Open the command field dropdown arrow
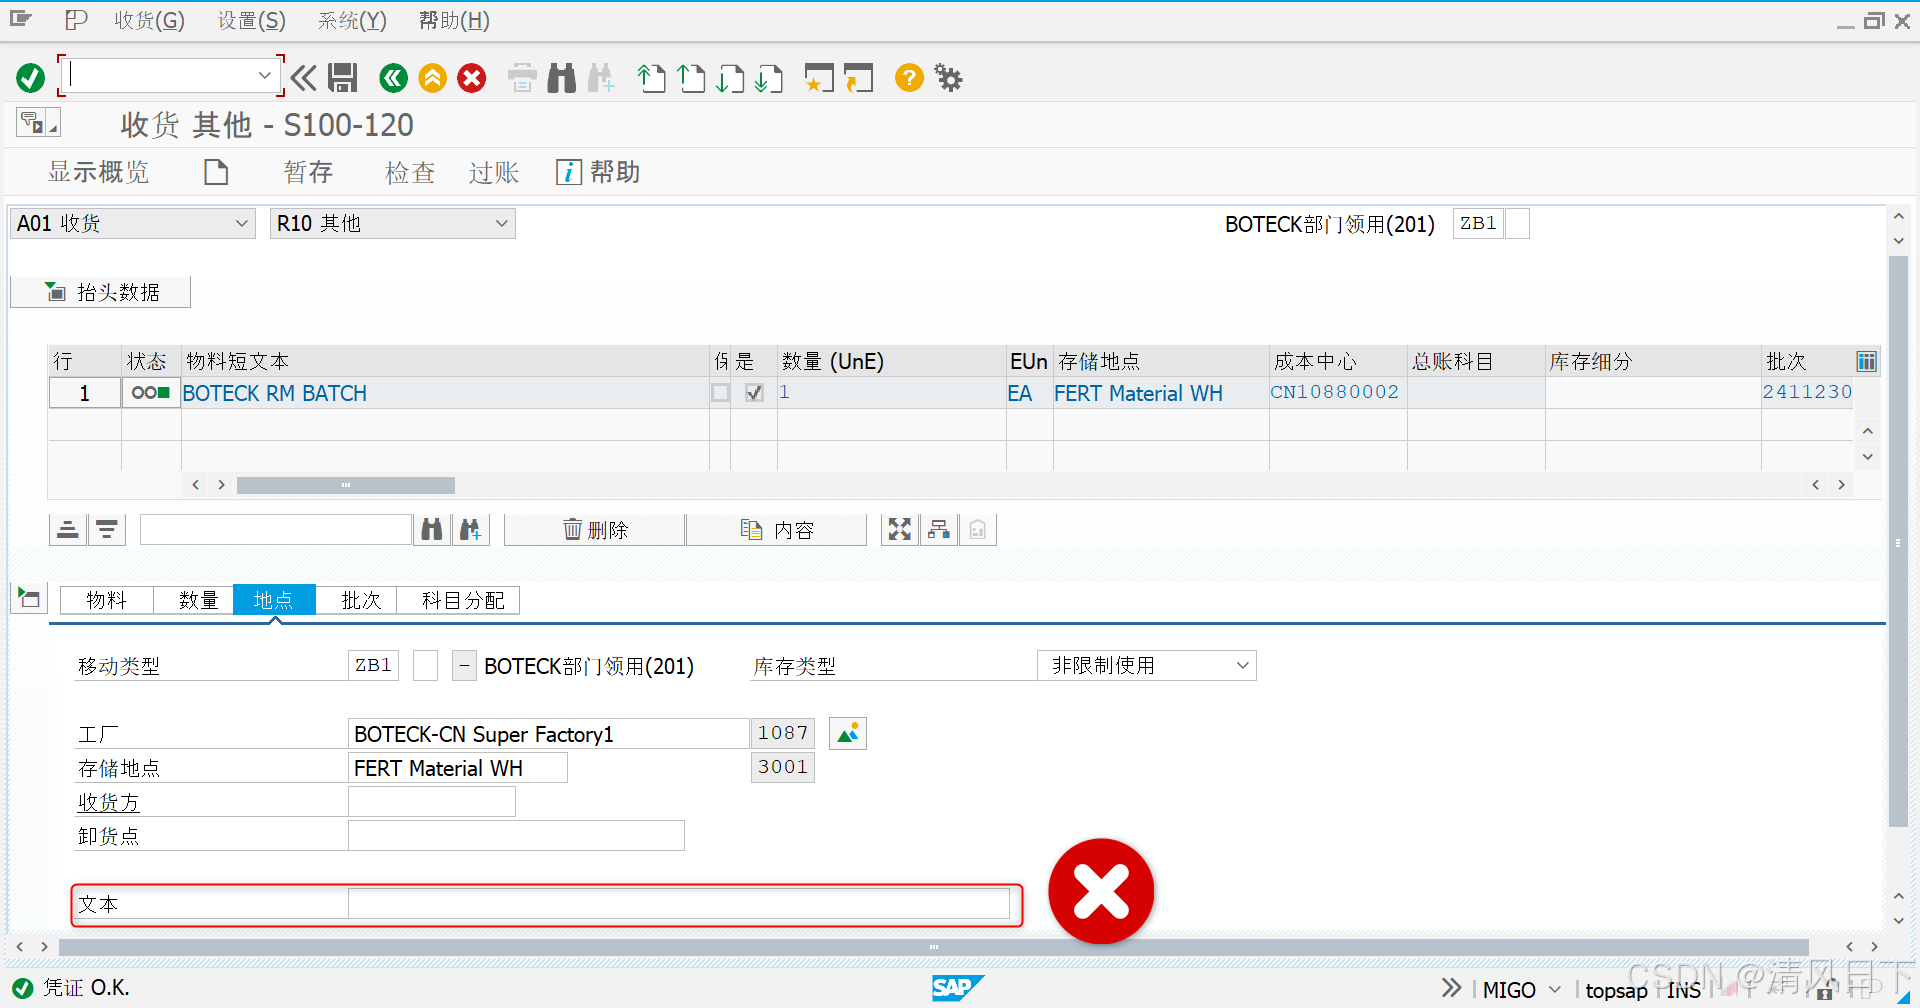1920x1008 pixels. 264,76
